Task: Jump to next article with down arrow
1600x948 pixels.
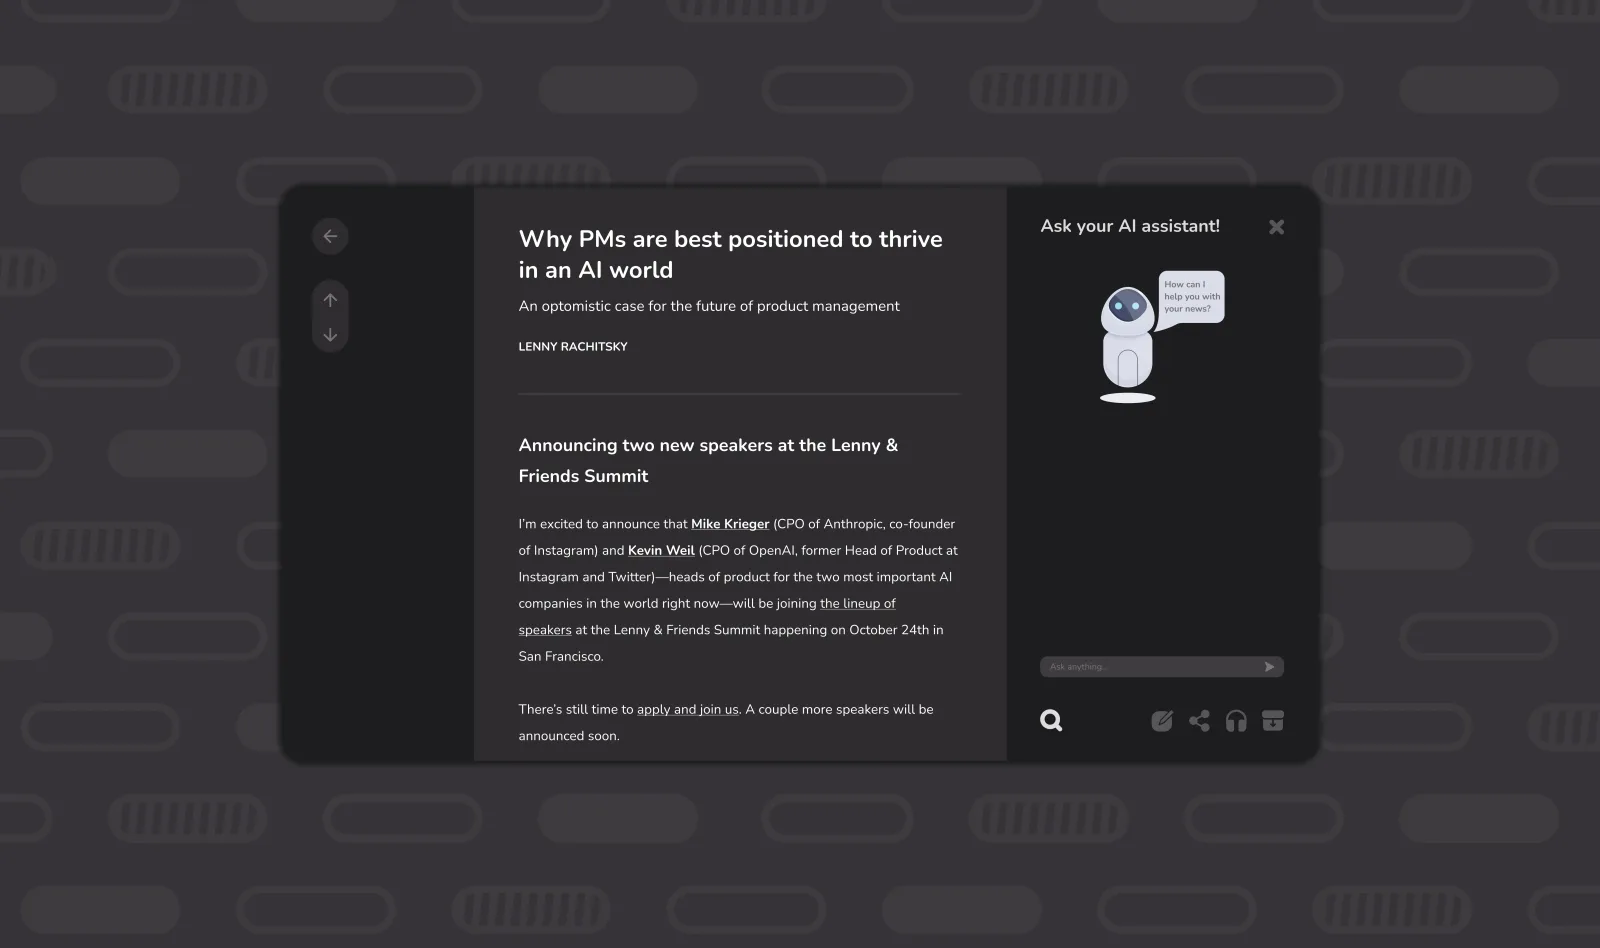Action: (x=330, y=335)
